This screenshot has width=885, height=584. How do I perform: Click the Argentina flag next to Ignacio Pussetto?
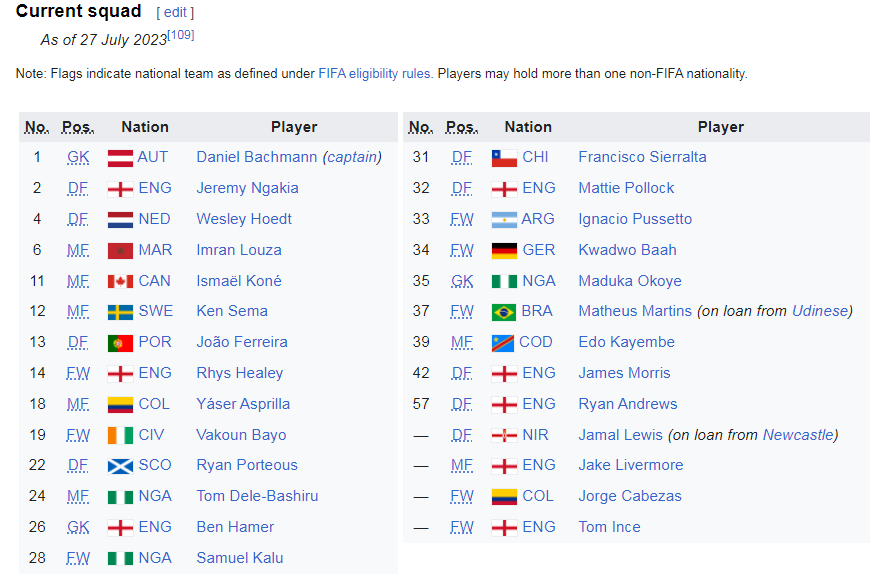(504, 219)
